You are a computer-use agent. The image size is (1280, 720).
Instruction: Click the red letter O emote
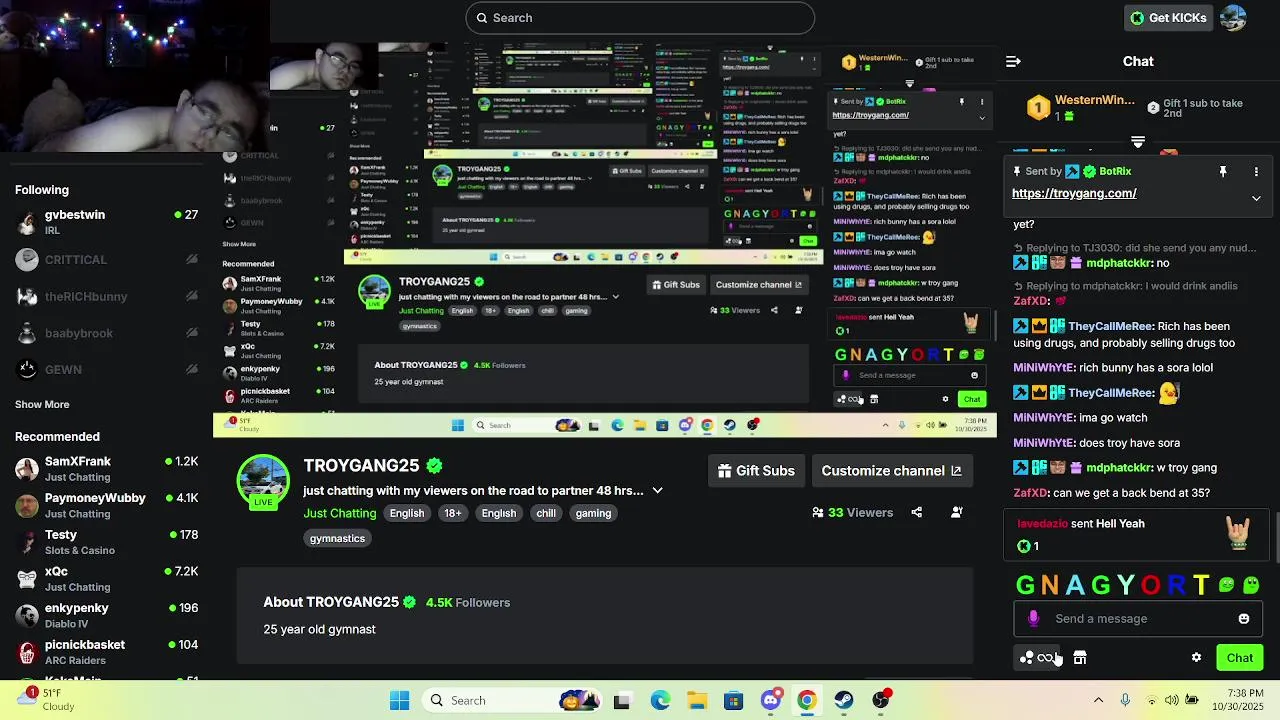click(1150, 586)
